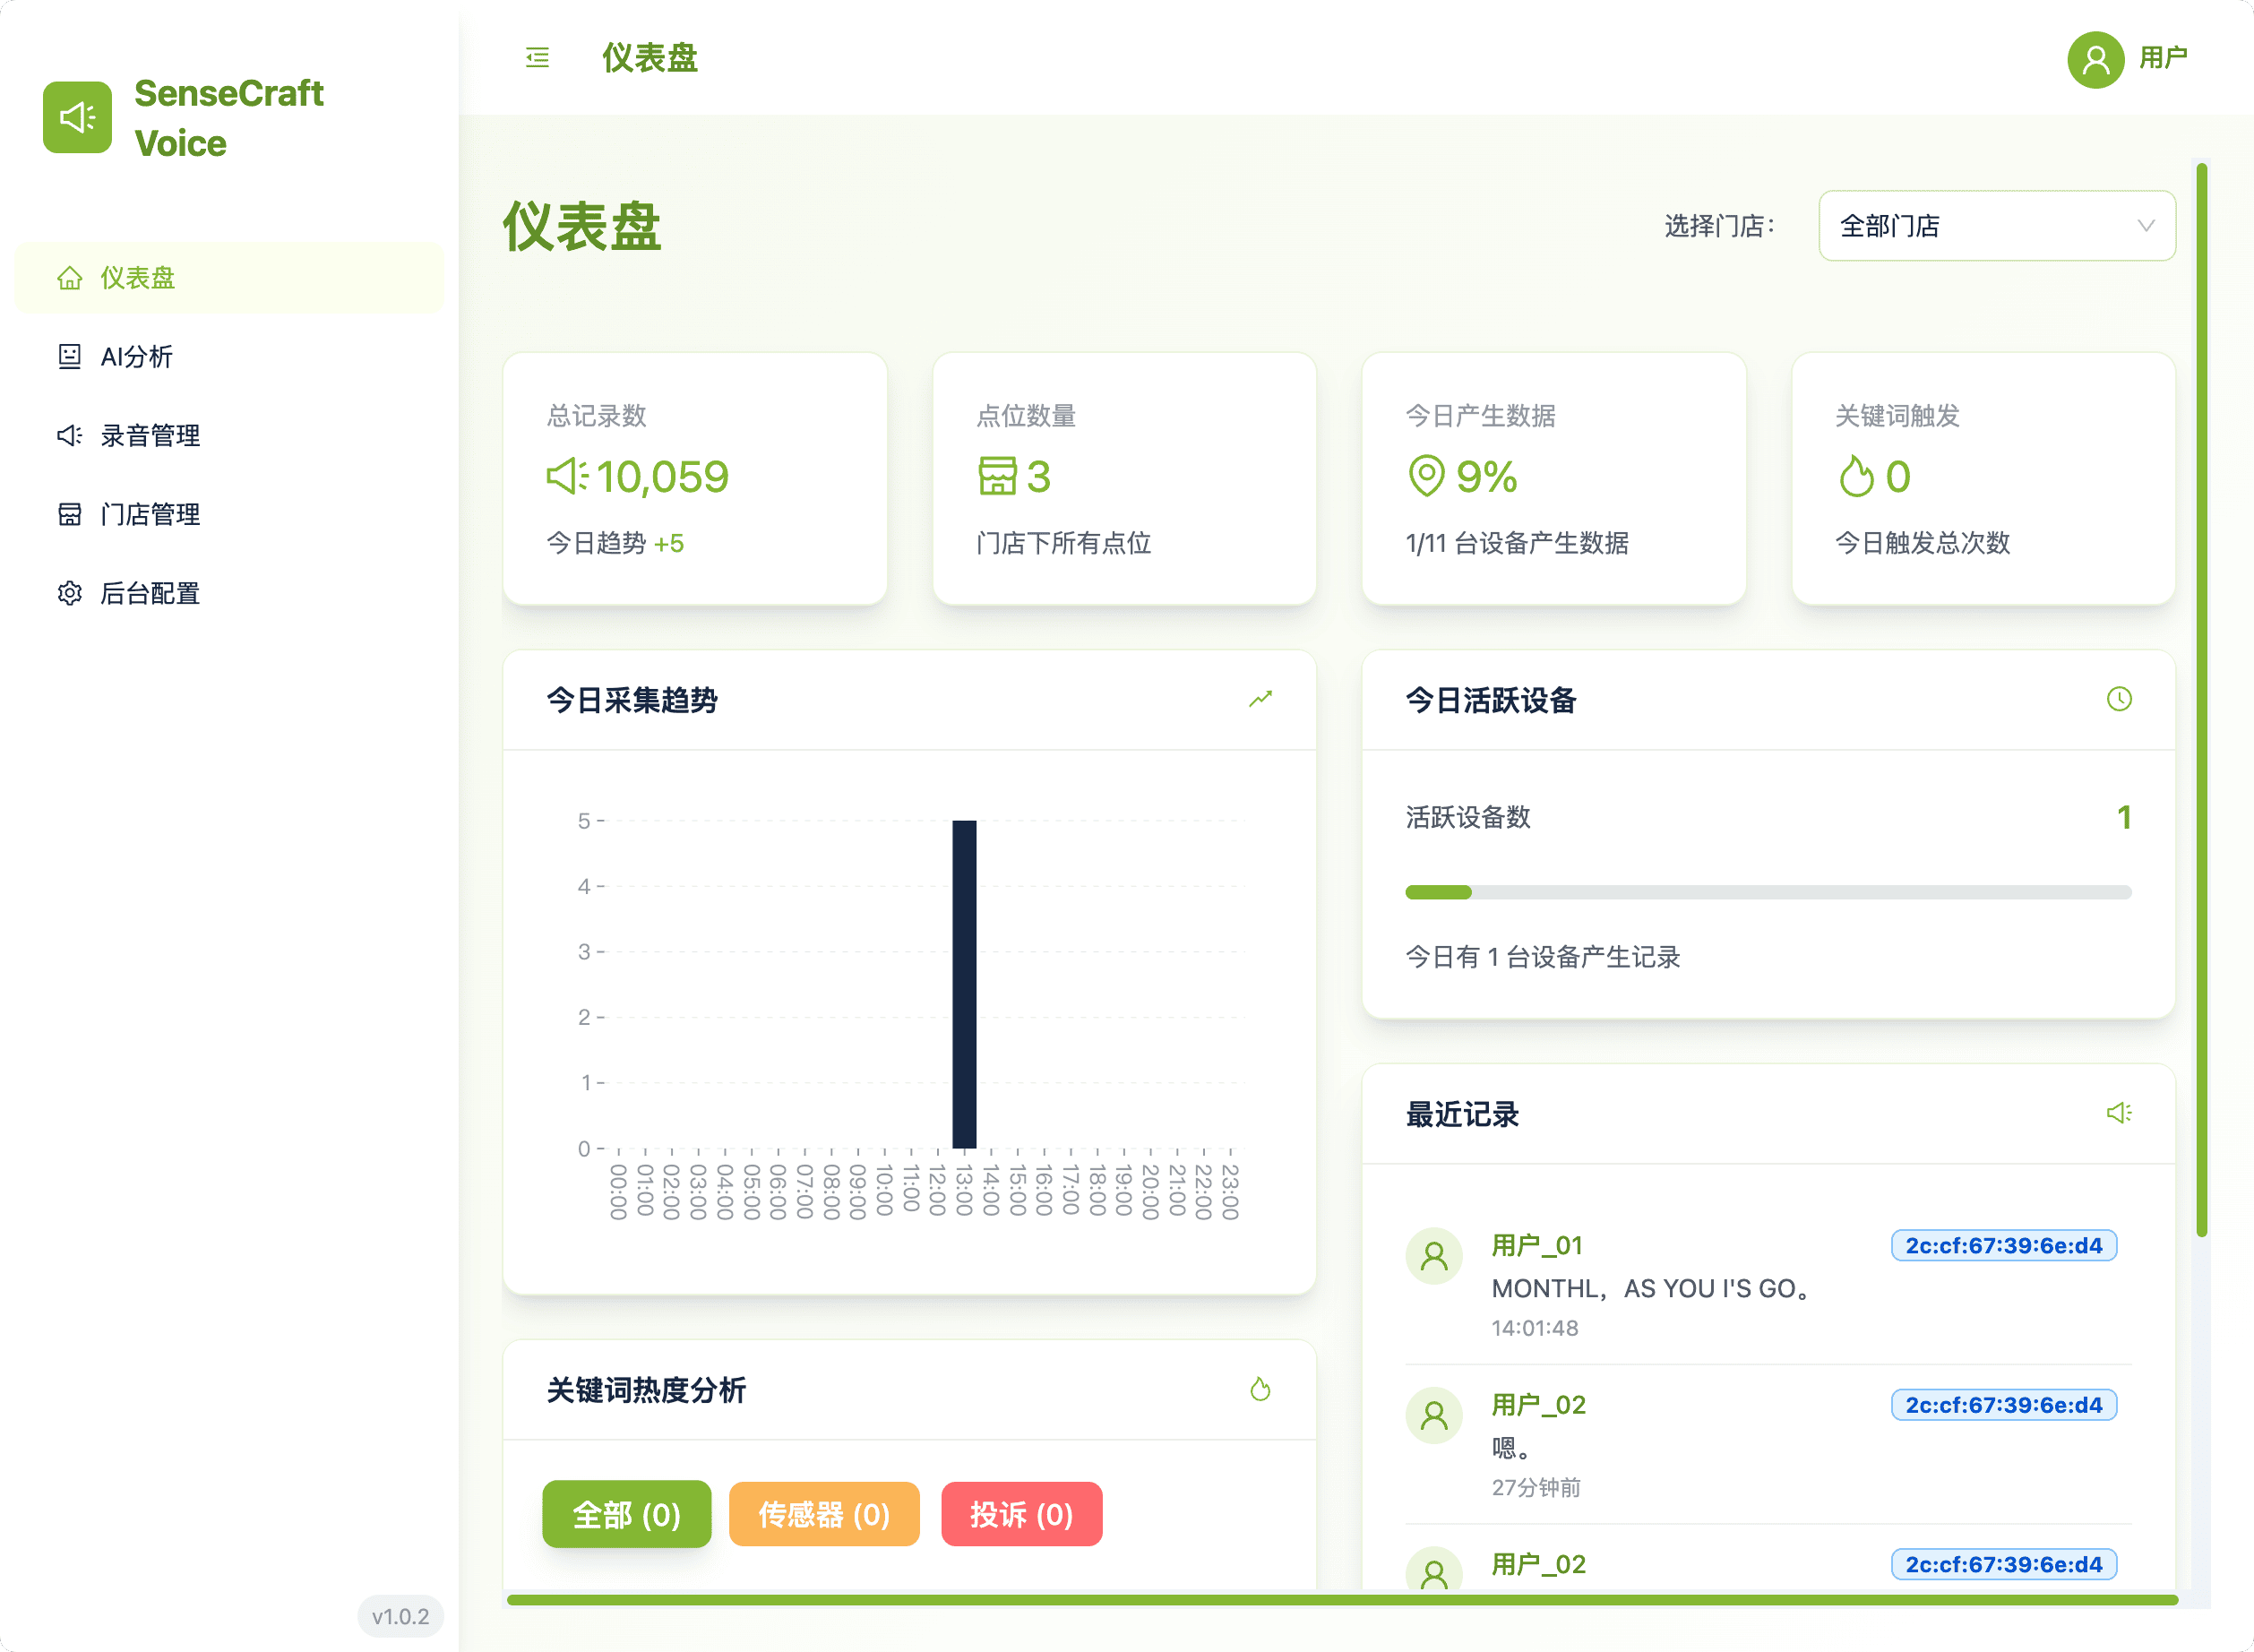Image resolution: width=2254 pixels, height=1652 pixels.
Task: Select the 全部 (0) filter
Action: pyautogui.click(x=626, y=1514)
